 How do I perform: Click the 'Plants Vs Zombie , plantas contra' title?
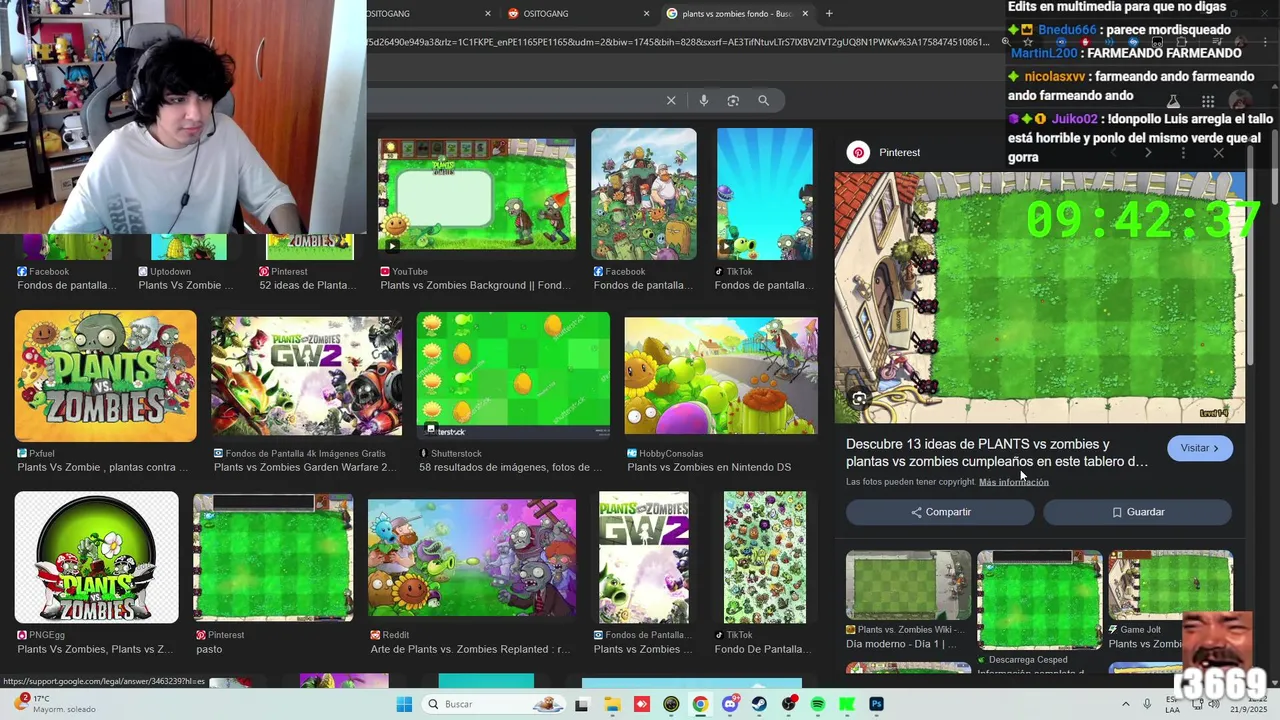click(x=102, y=467)
